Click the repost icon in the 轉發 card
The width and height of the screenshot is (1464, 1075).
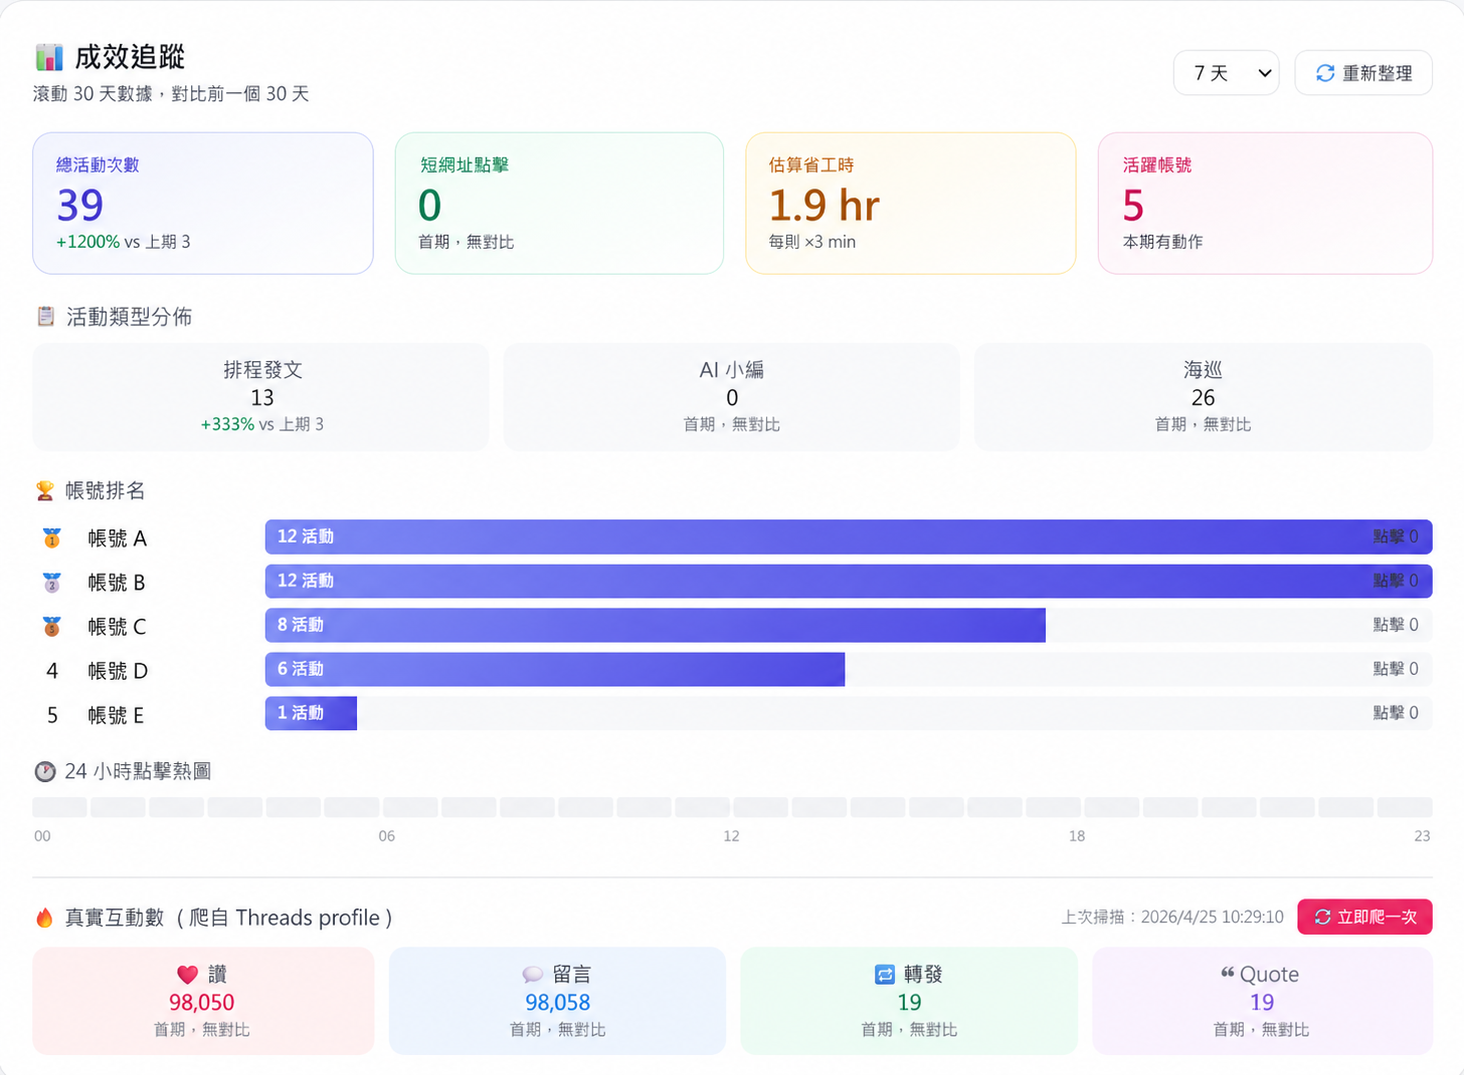point(885,974)
